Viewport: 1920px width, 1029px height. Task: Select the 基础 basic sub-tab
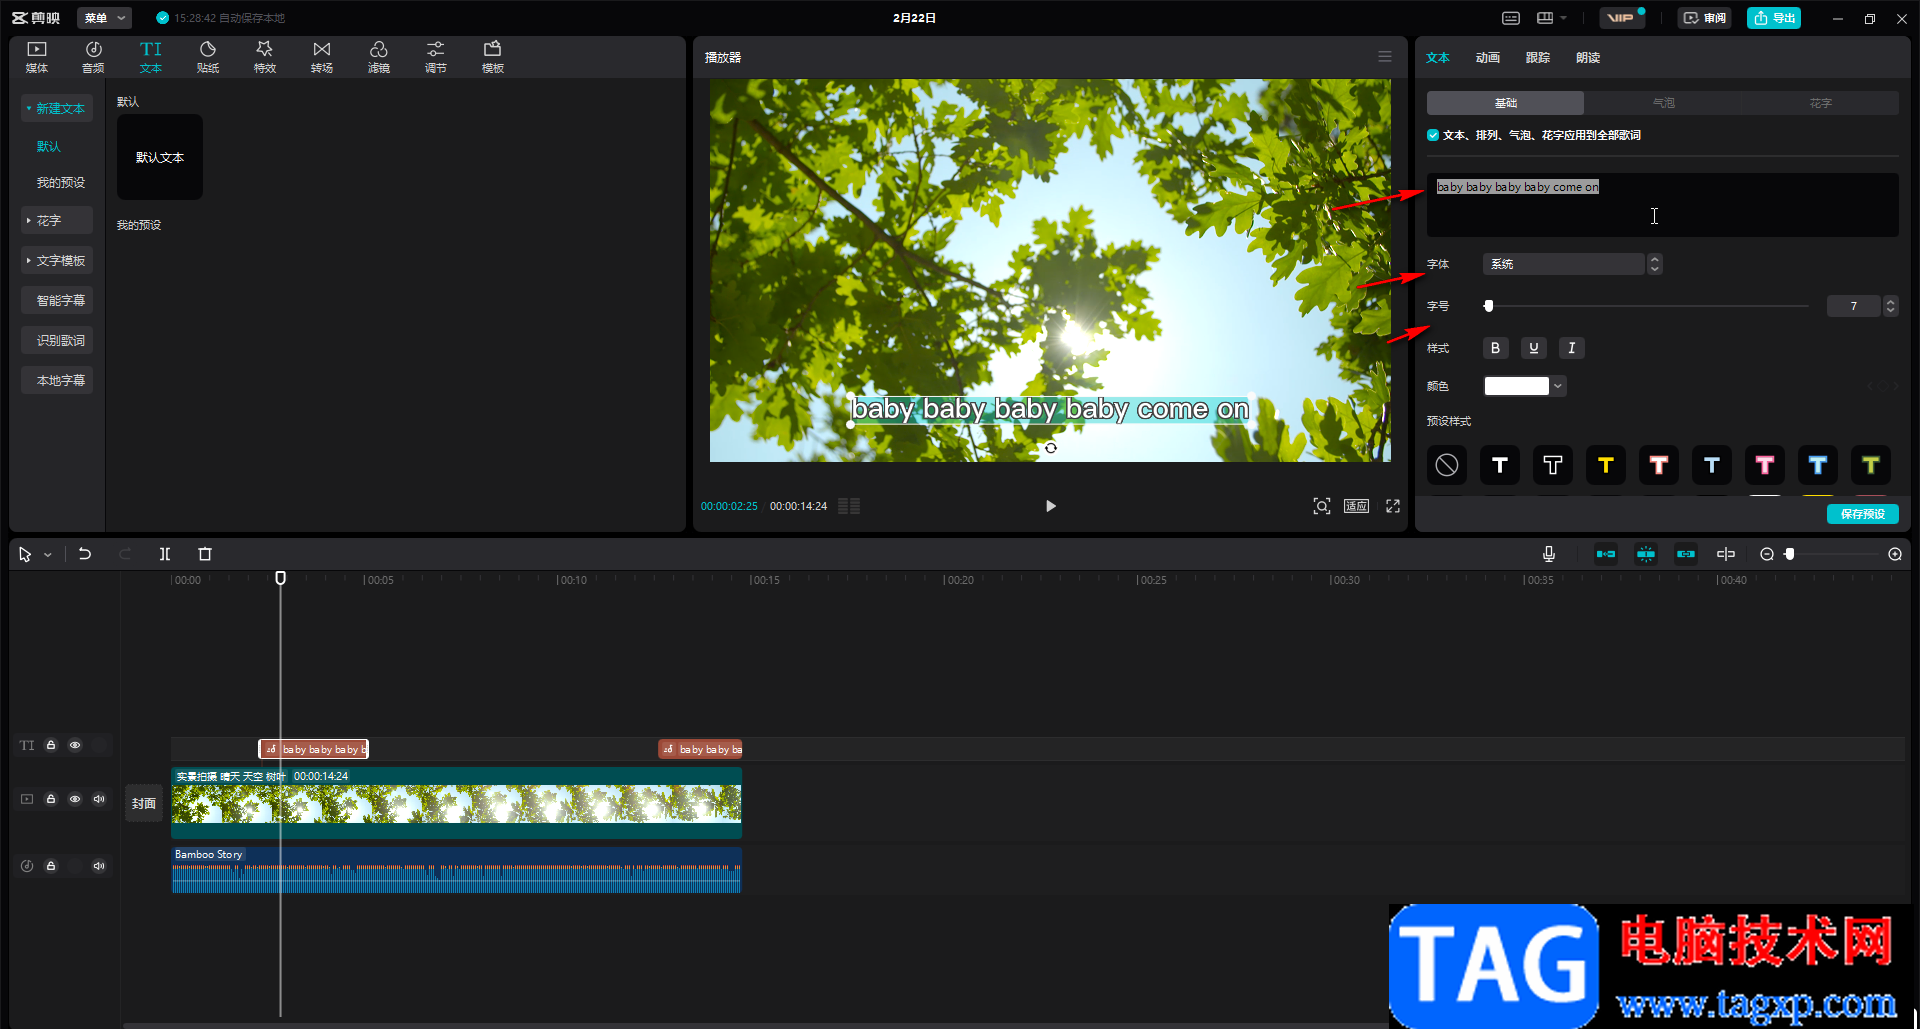[1505, 103]
